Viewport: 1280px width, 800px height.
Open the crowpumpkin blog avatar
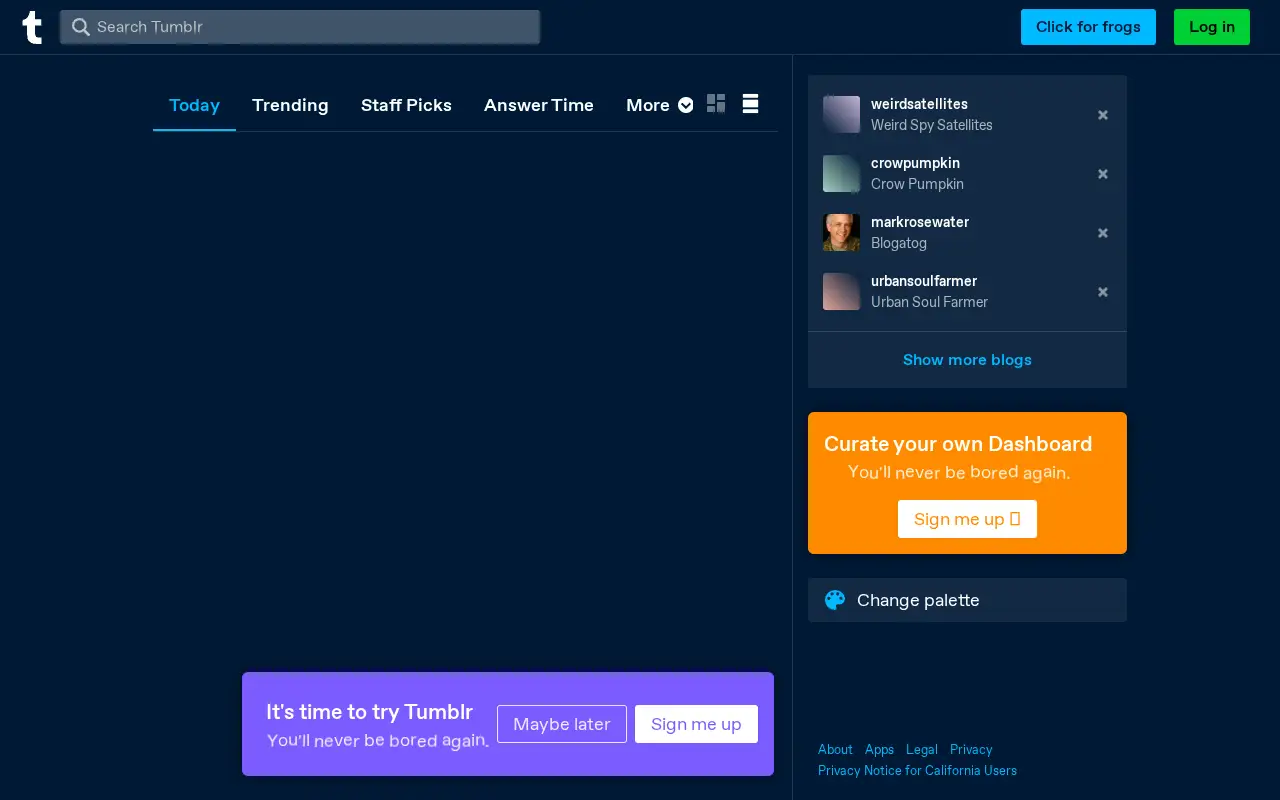tap(841, 173)
